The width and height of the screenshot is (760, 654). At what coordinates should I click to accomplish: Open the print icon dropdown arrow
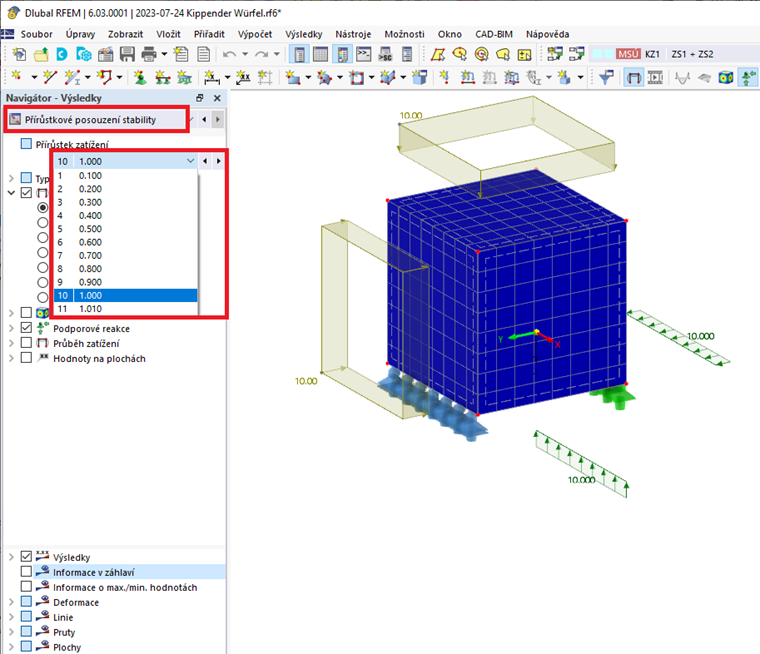pos(164,54)
